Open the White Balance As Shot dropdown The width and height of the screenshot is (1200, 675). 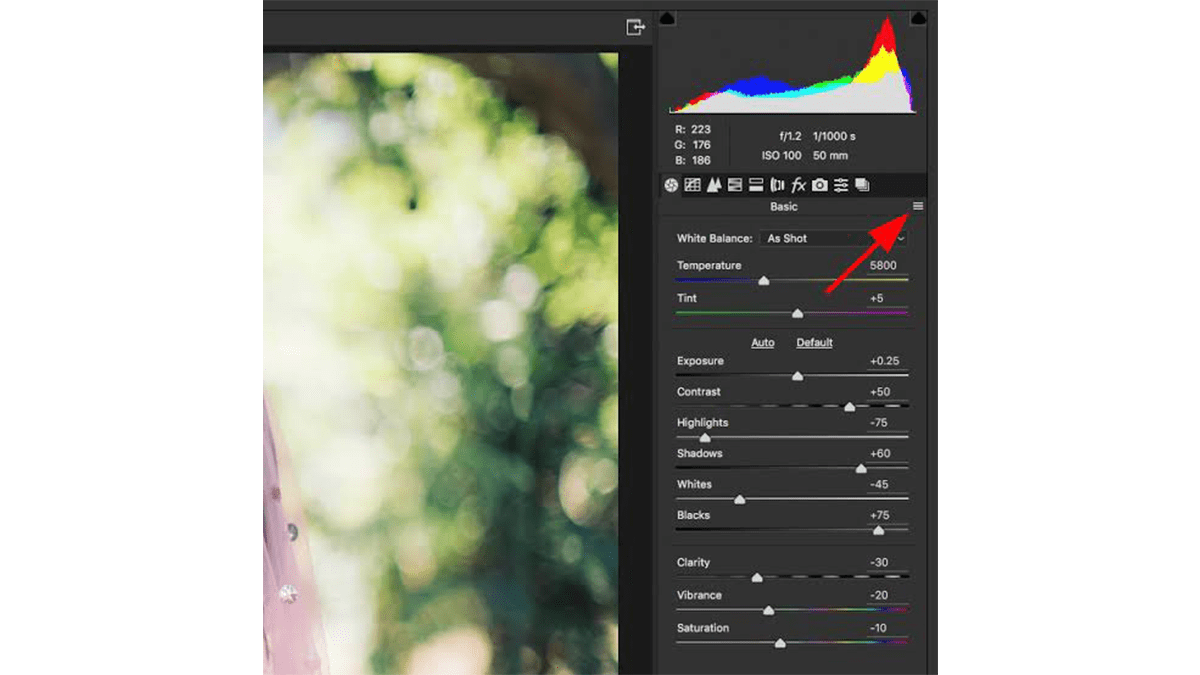click(x=834, y=238)
